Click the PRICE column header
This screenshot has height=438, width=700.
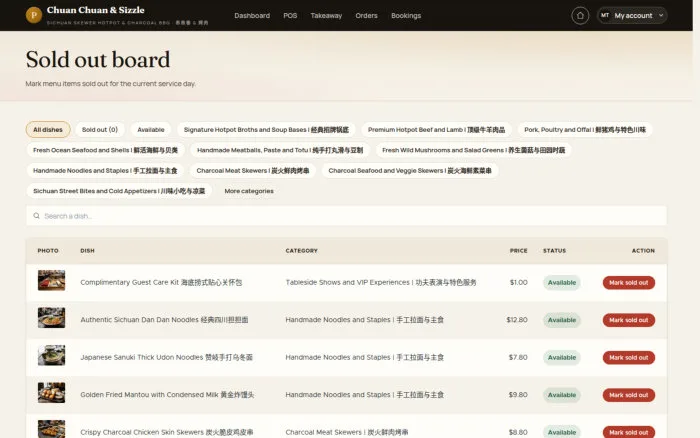click(518, 251)
